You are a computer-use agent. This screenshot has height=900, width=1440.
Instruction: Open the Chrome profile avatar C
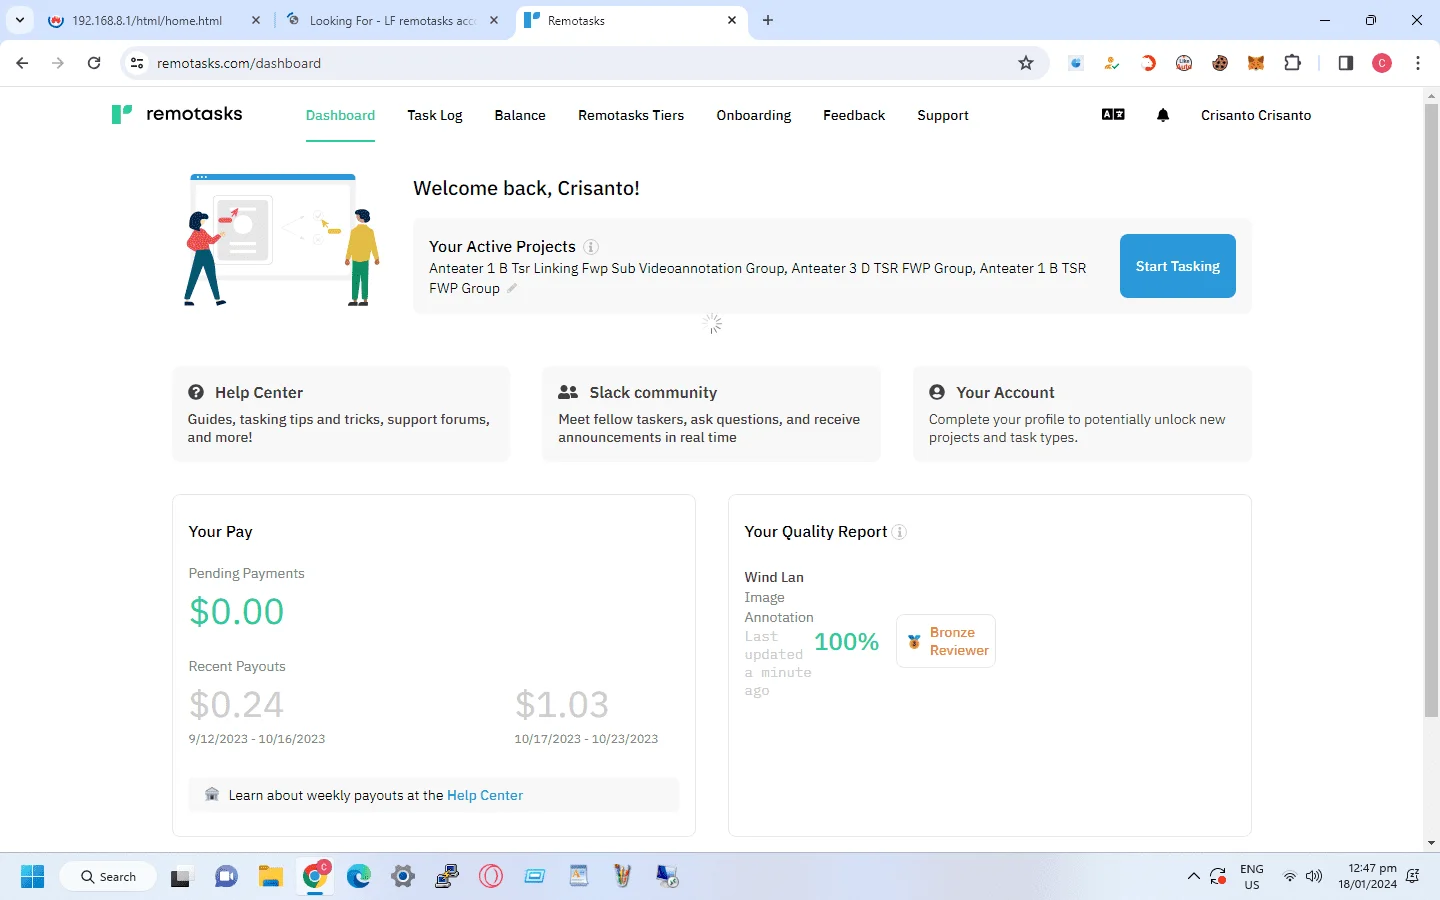1382,63
